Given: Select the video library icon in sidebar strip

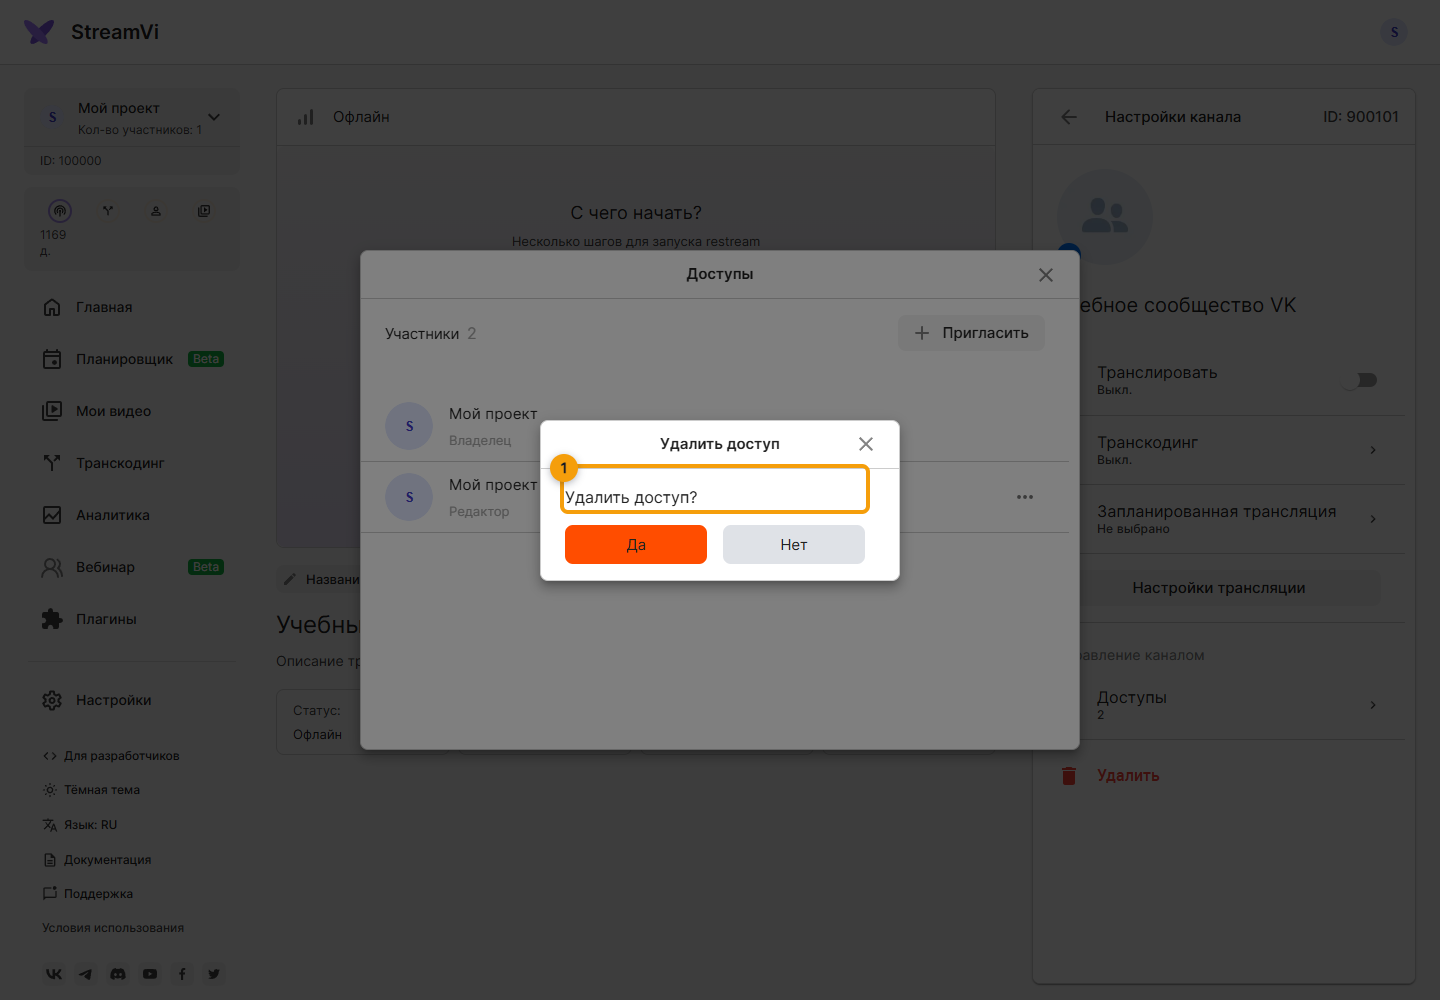Looking at the screenshot, I should (x=204, y=211).
